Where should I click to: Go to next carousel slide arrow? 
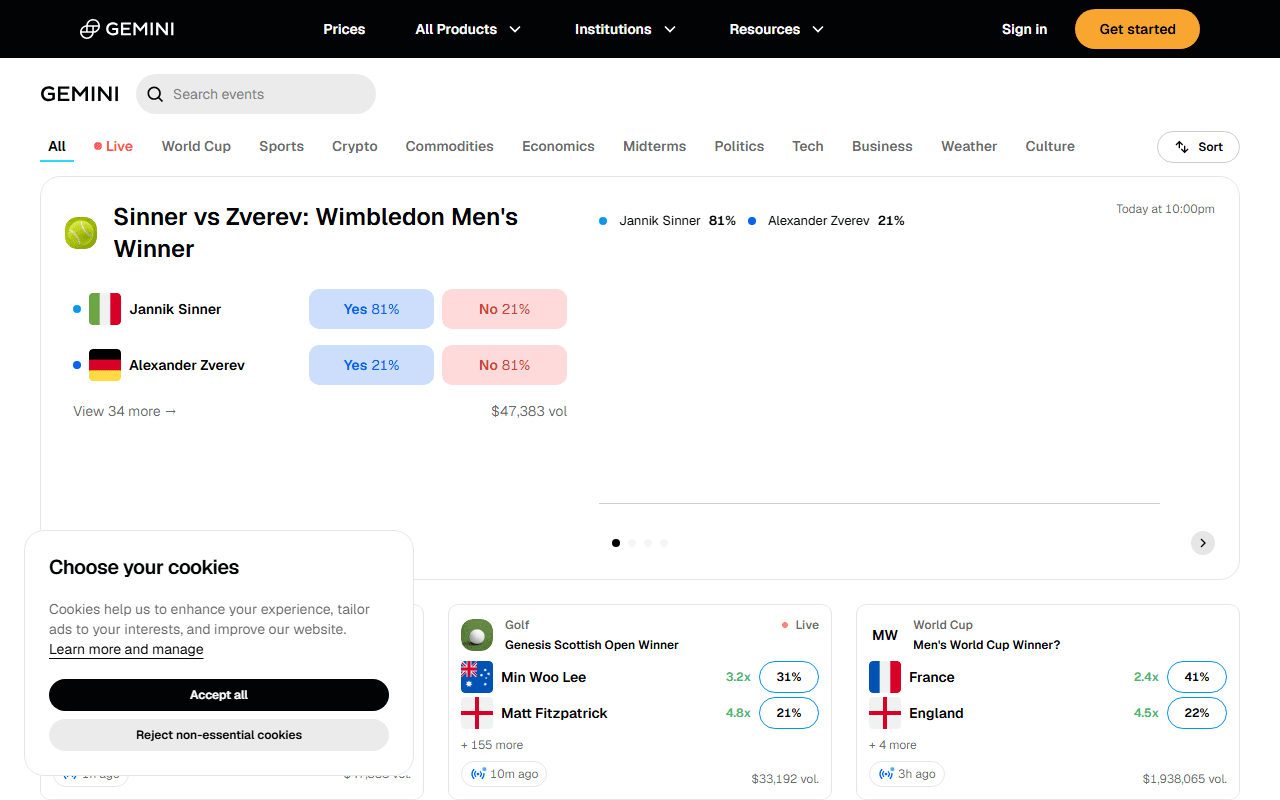1203,543
